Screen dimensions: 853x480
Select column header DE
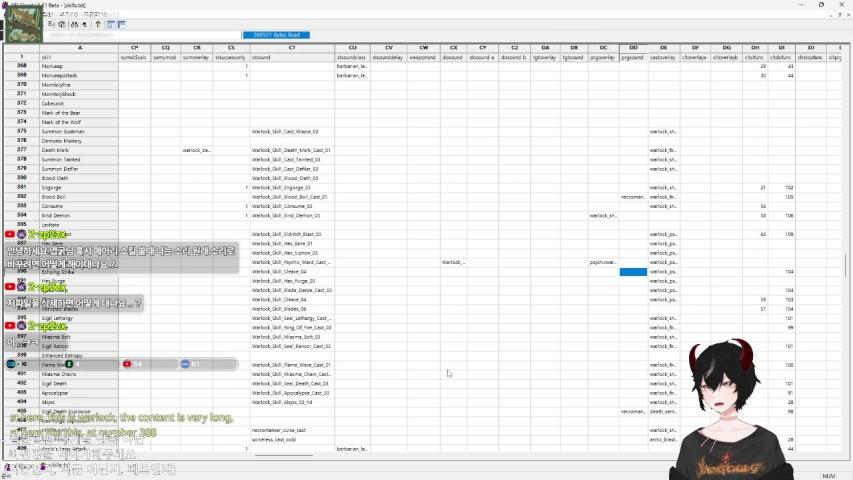(x=663, y=48)
